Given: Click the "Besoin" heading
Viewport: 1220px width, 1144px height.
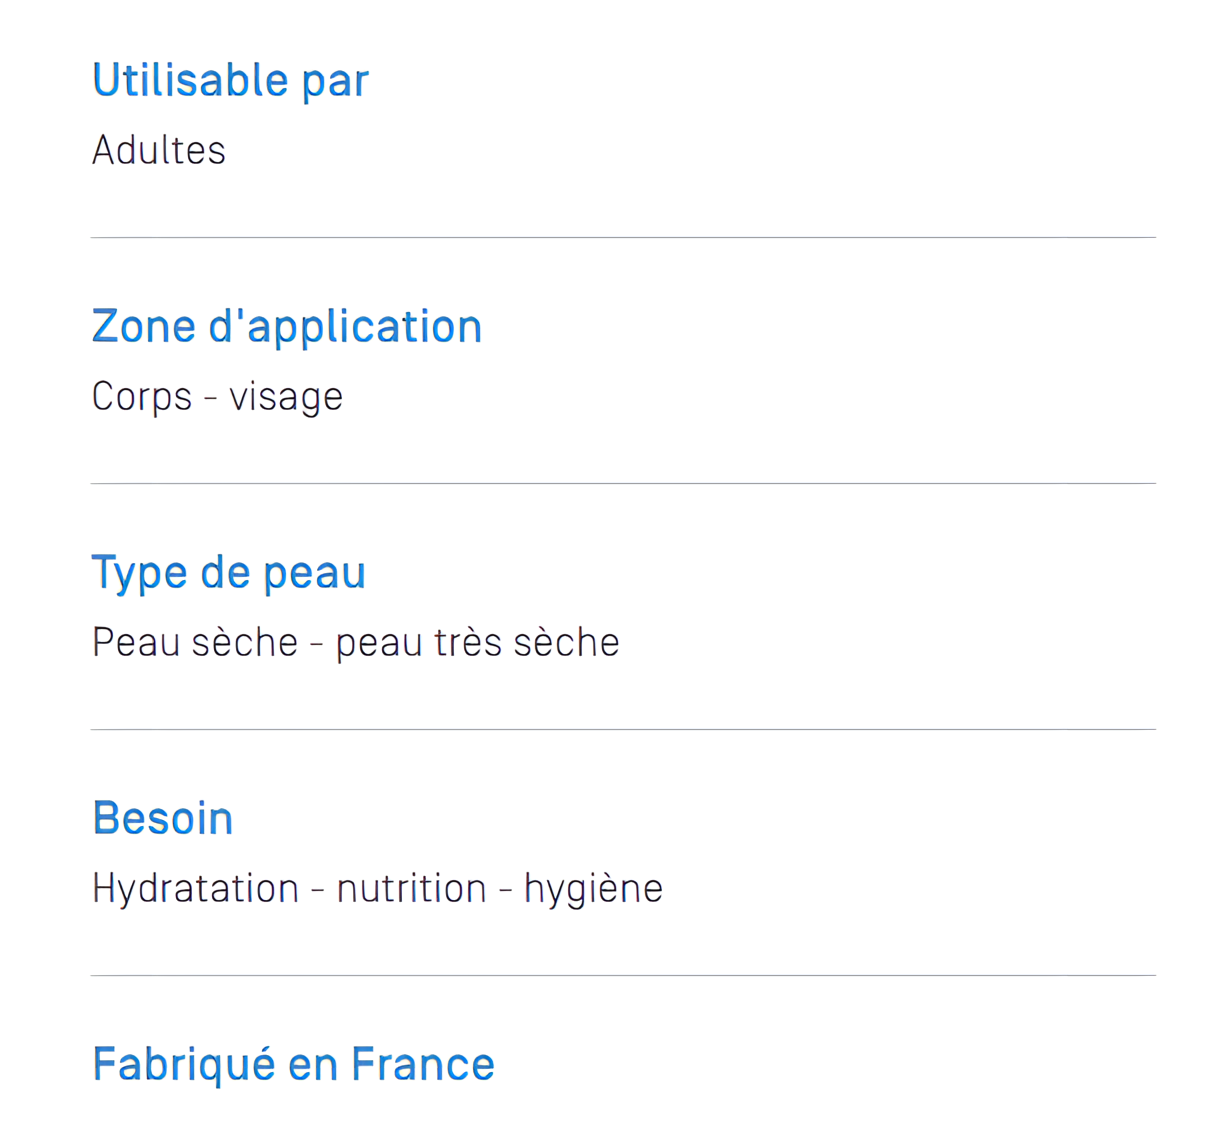Looking at the screenshot, I should pyautogui.click(x=163, y=818).
